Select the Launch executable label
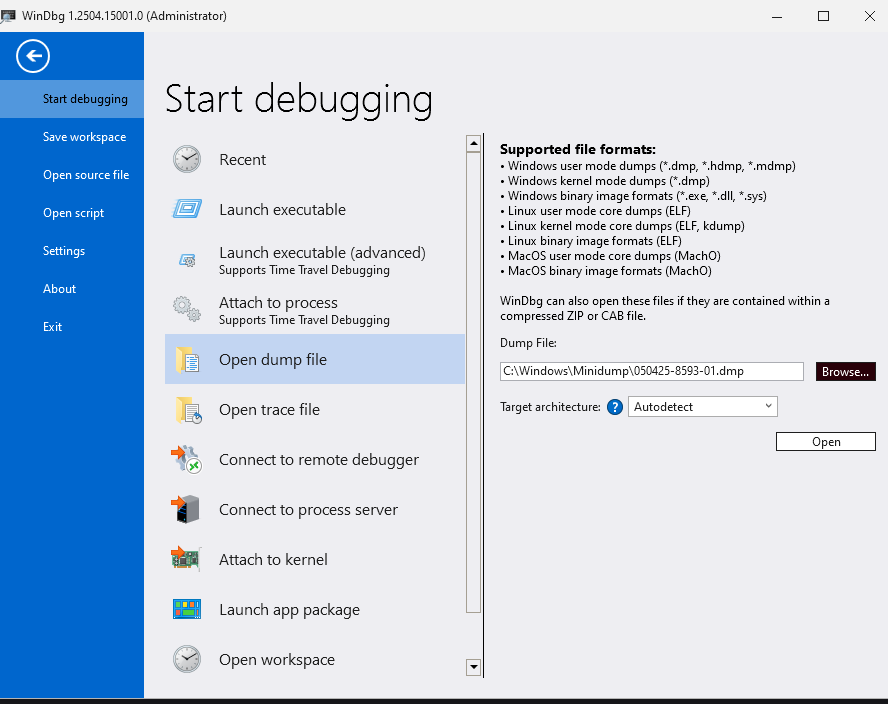Viewport: 888px width, 704px height. coord(283,210)
